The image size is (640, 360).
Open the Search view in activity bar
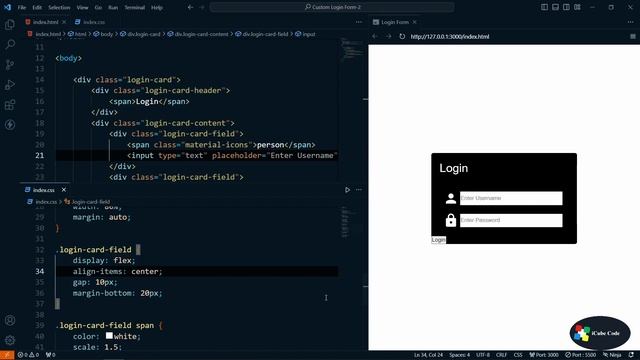[10, 44]
